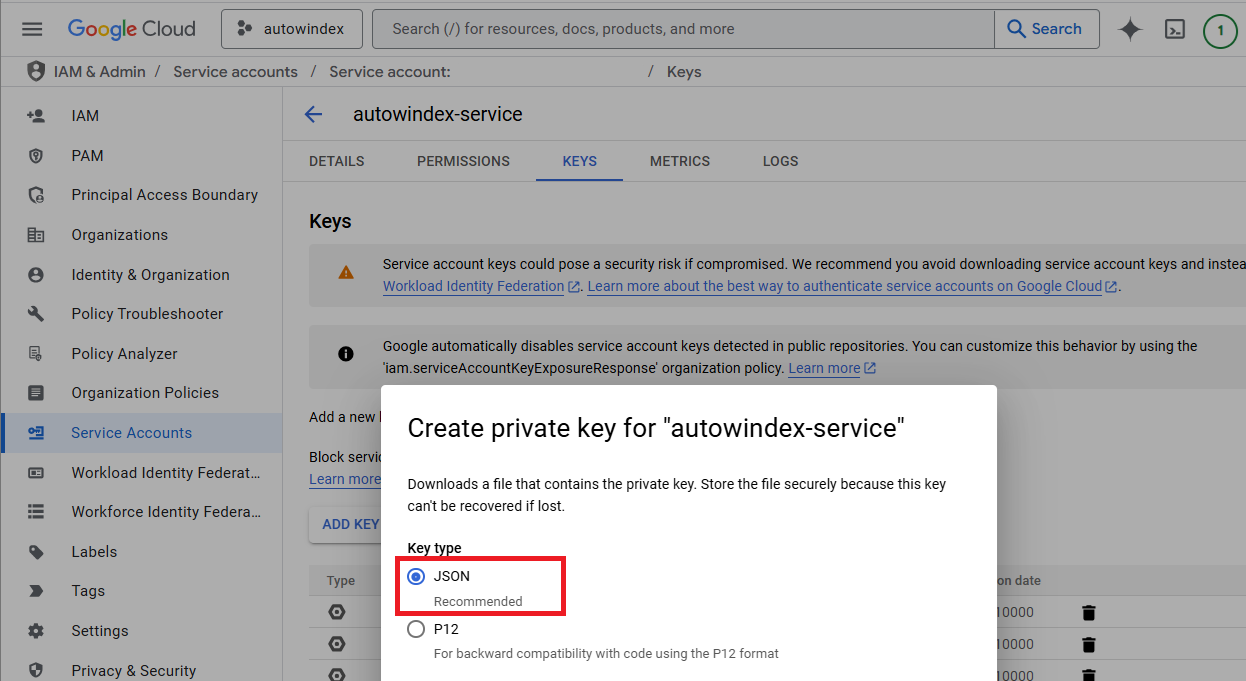
Task: Select the P12 key type radio button
Action: pyautogui.click(x=416, y=630)
